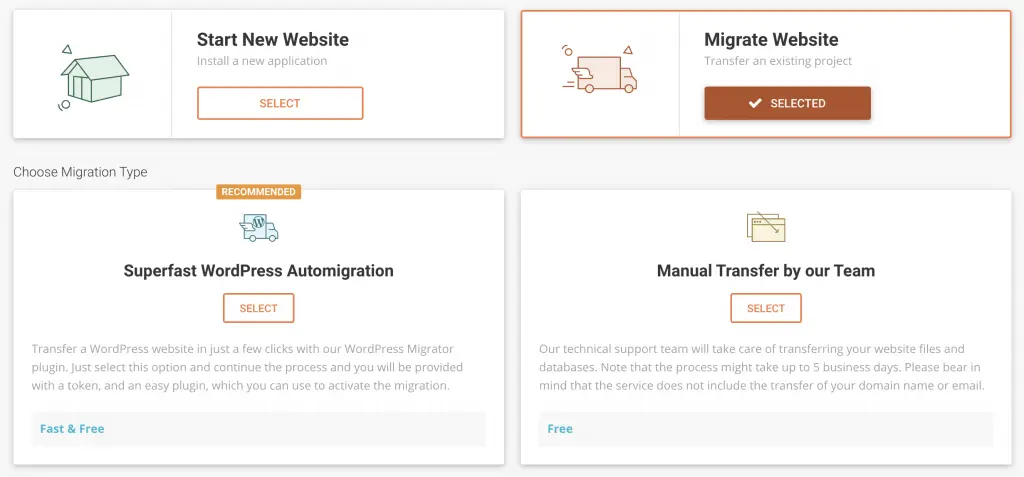This screenshot has width=1024, height=477.
Task: Click the WordPress Migrator plugin description text
Action: tap(258, 367)
